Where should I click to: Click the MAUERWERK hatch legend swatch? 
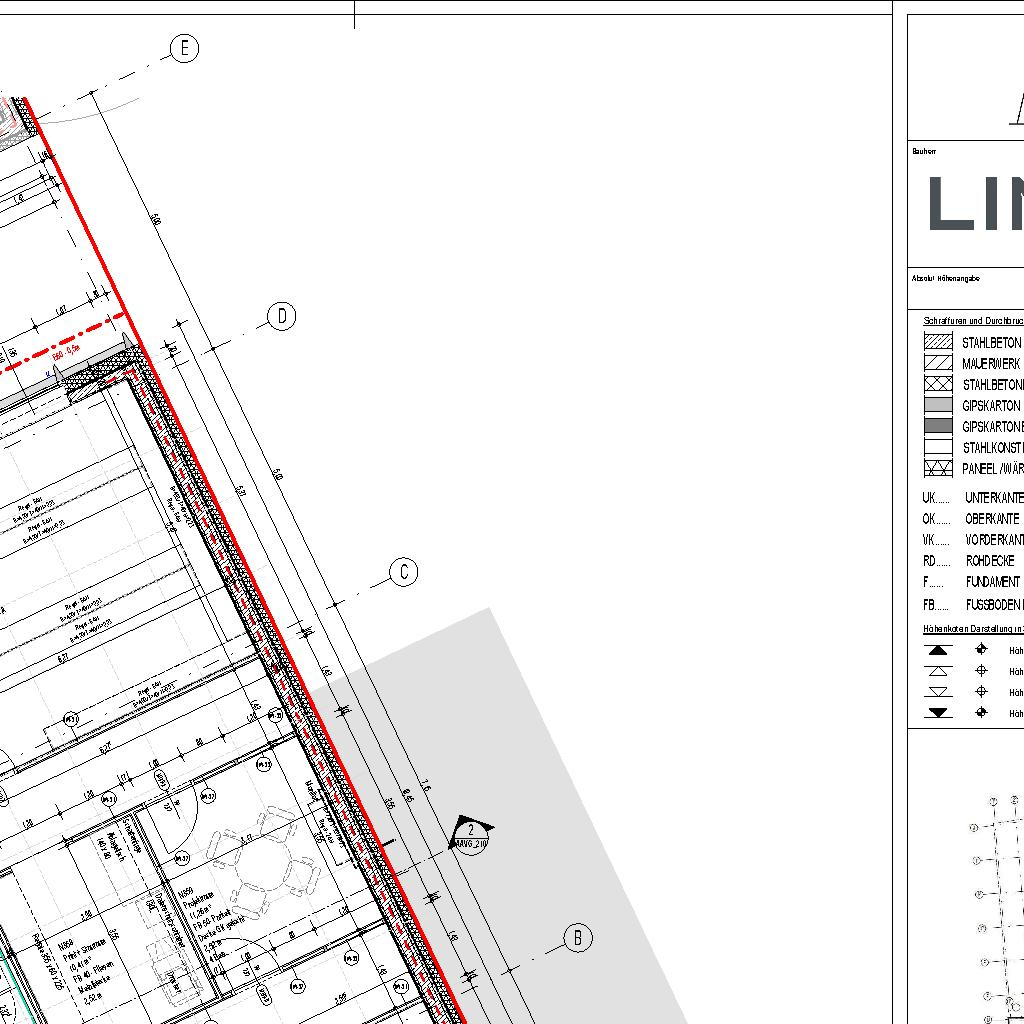coord(938,362)
